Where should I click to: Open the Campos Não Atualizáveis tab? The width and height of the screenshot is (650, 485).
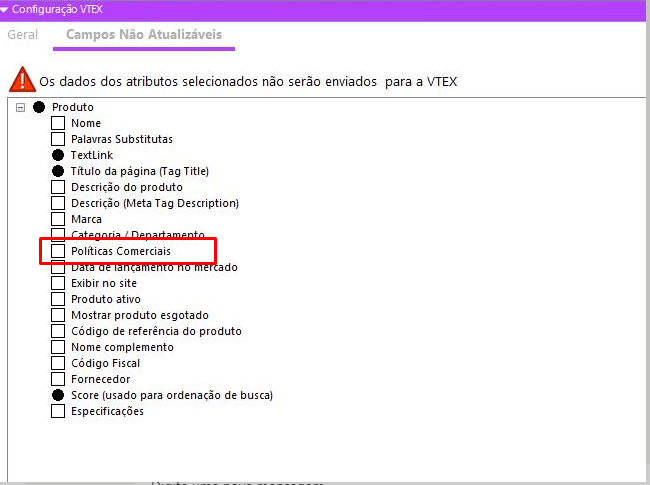tap(144, 34)
